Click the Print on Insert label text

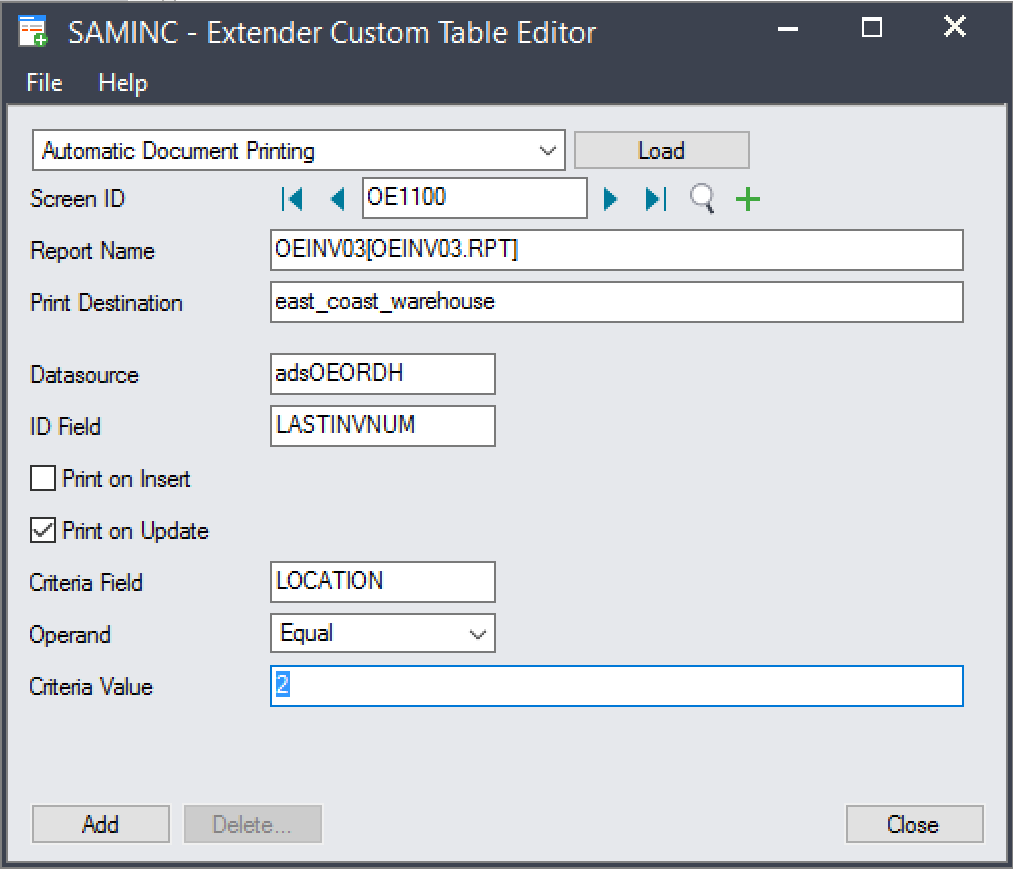click(127, 479)
